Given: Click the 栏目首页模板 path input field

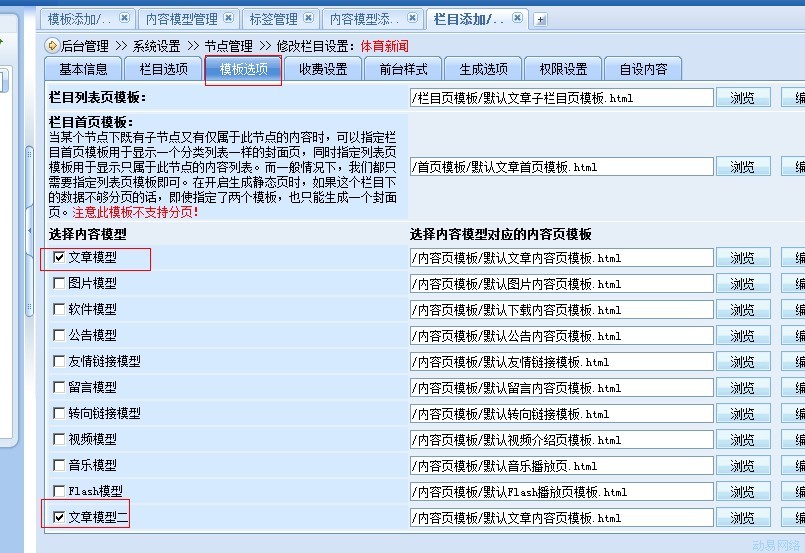Looking at the screenshot, I should pyautogui.click(x=561, y=167).
